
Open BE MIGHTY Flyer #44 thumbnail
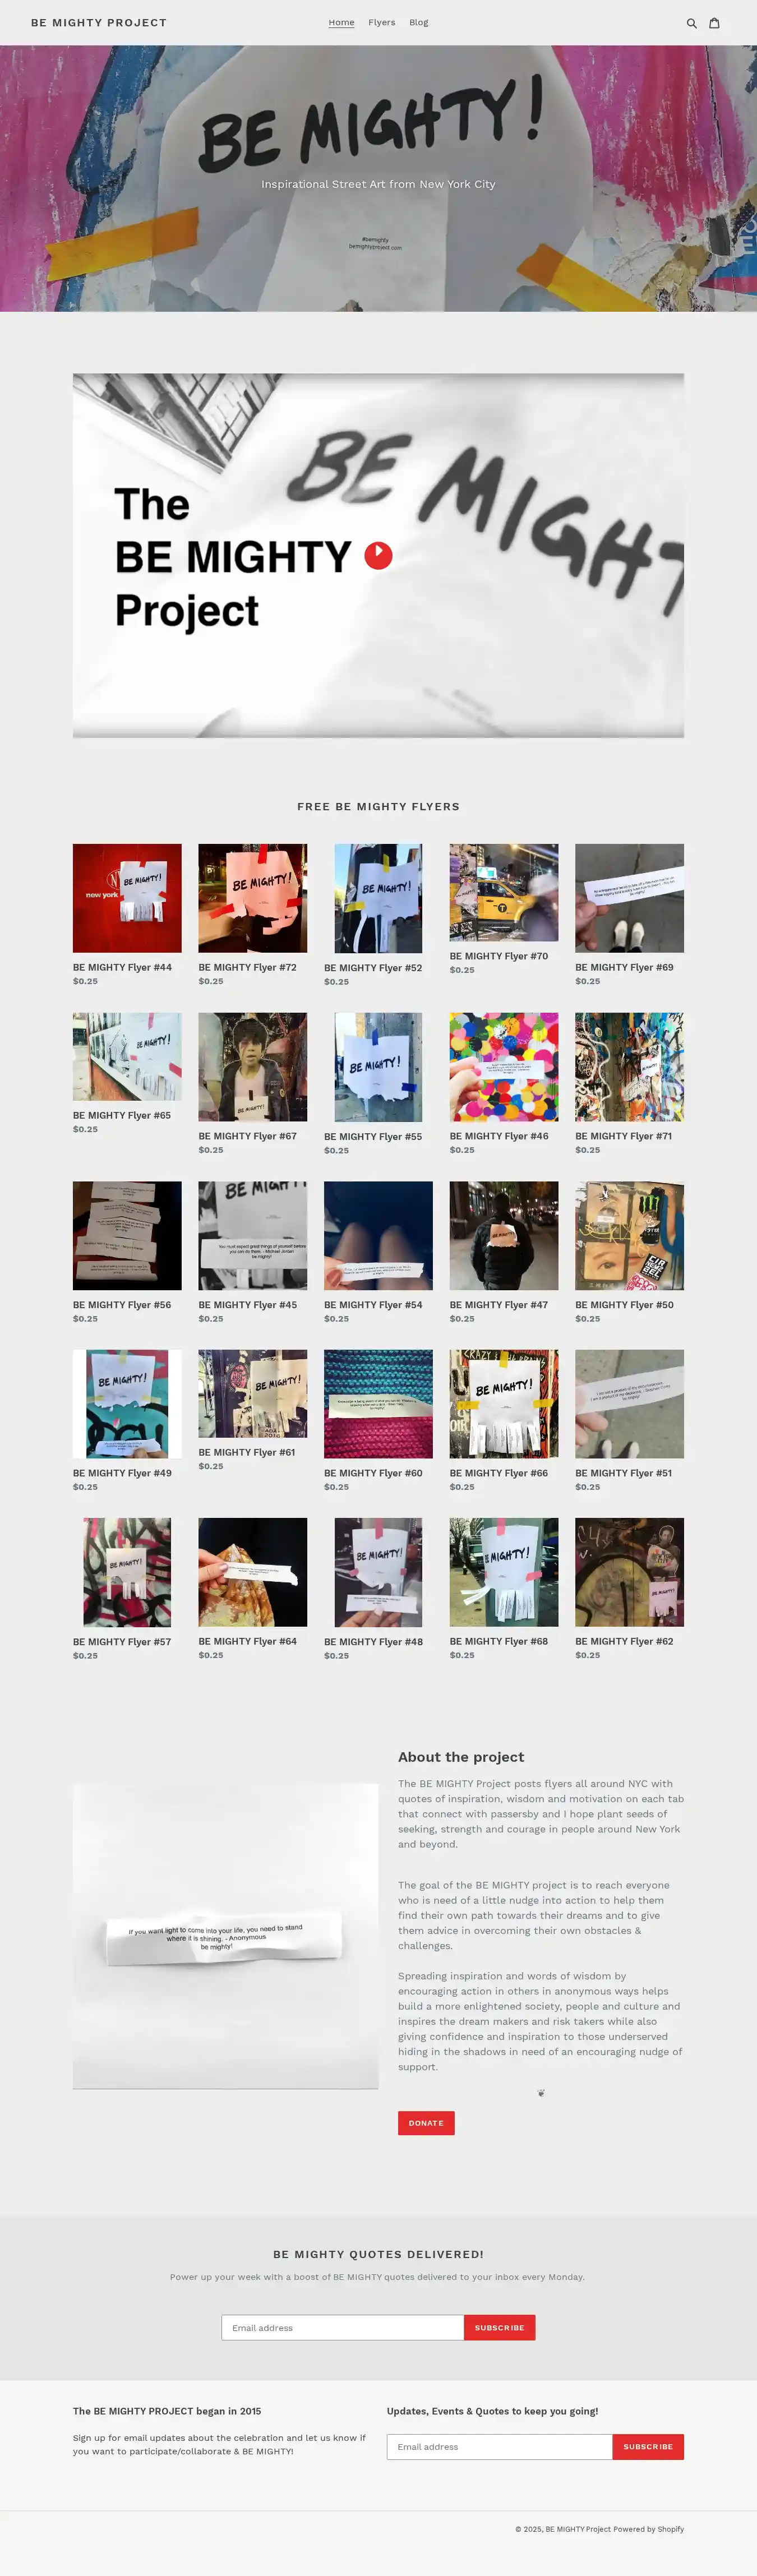point(127,898)
